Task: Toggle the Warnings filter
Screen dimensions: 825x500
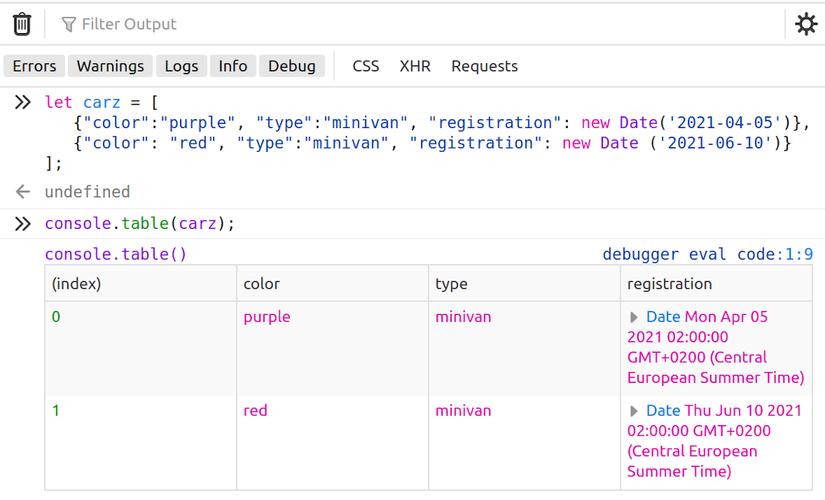Action: click(110, 66)
